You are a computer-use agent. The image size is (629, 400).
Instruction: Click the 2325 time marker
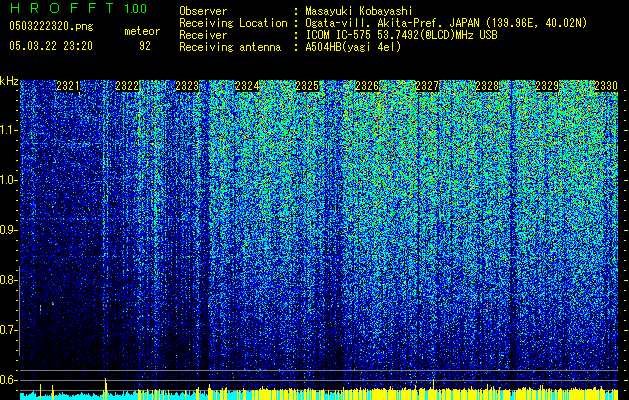coord(307,86)
